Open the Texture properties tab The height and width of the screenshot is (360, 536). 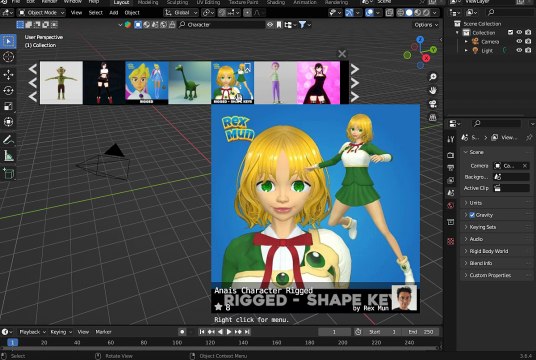click(451, 242)
